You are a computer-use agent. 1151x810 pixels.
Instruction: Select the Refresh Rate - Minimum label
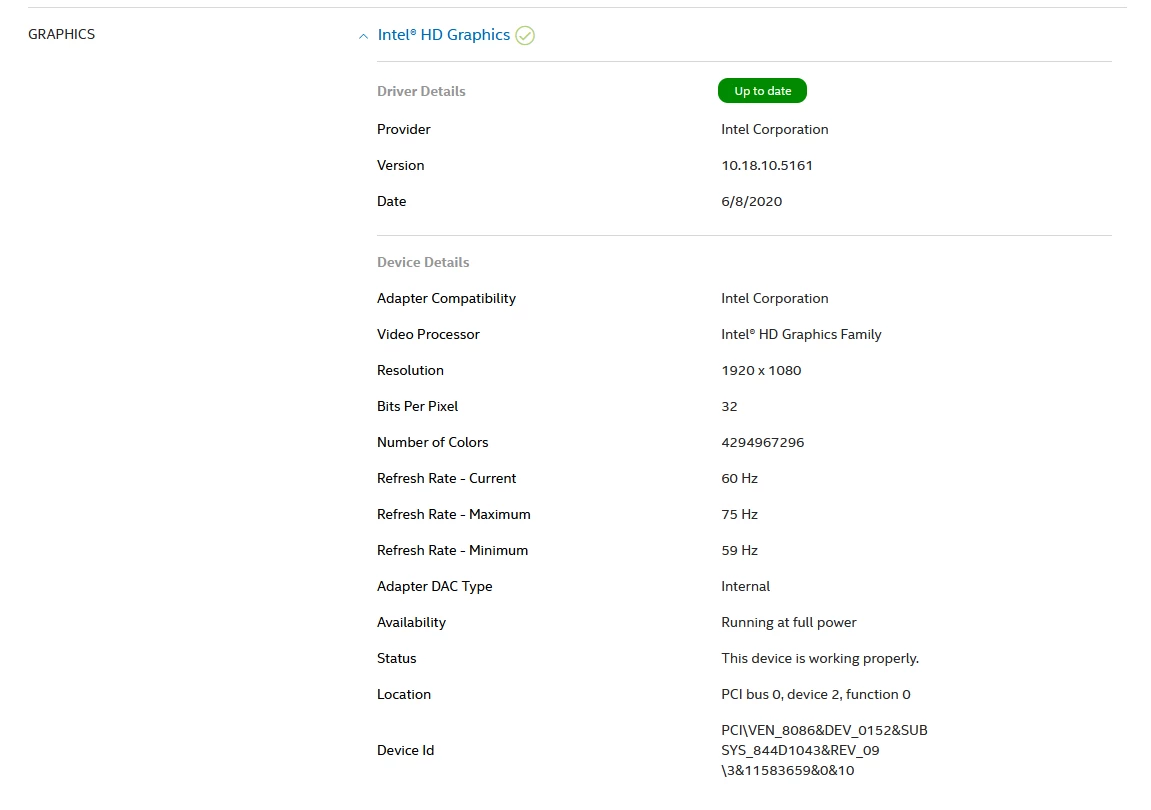click(x=452, y=550)
